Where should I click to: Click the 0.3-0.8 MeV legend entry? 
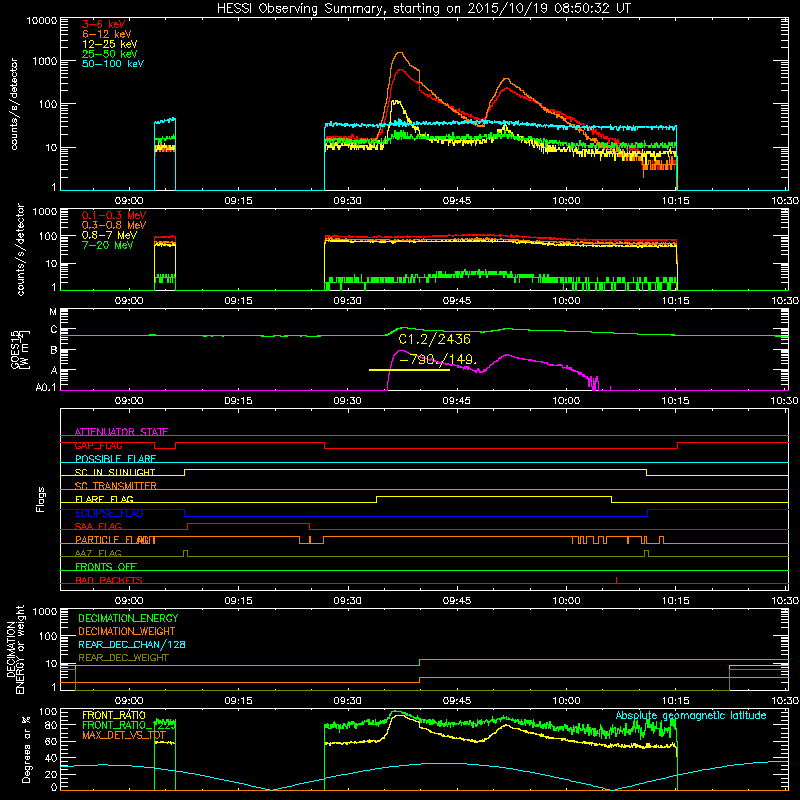point(114,225)
